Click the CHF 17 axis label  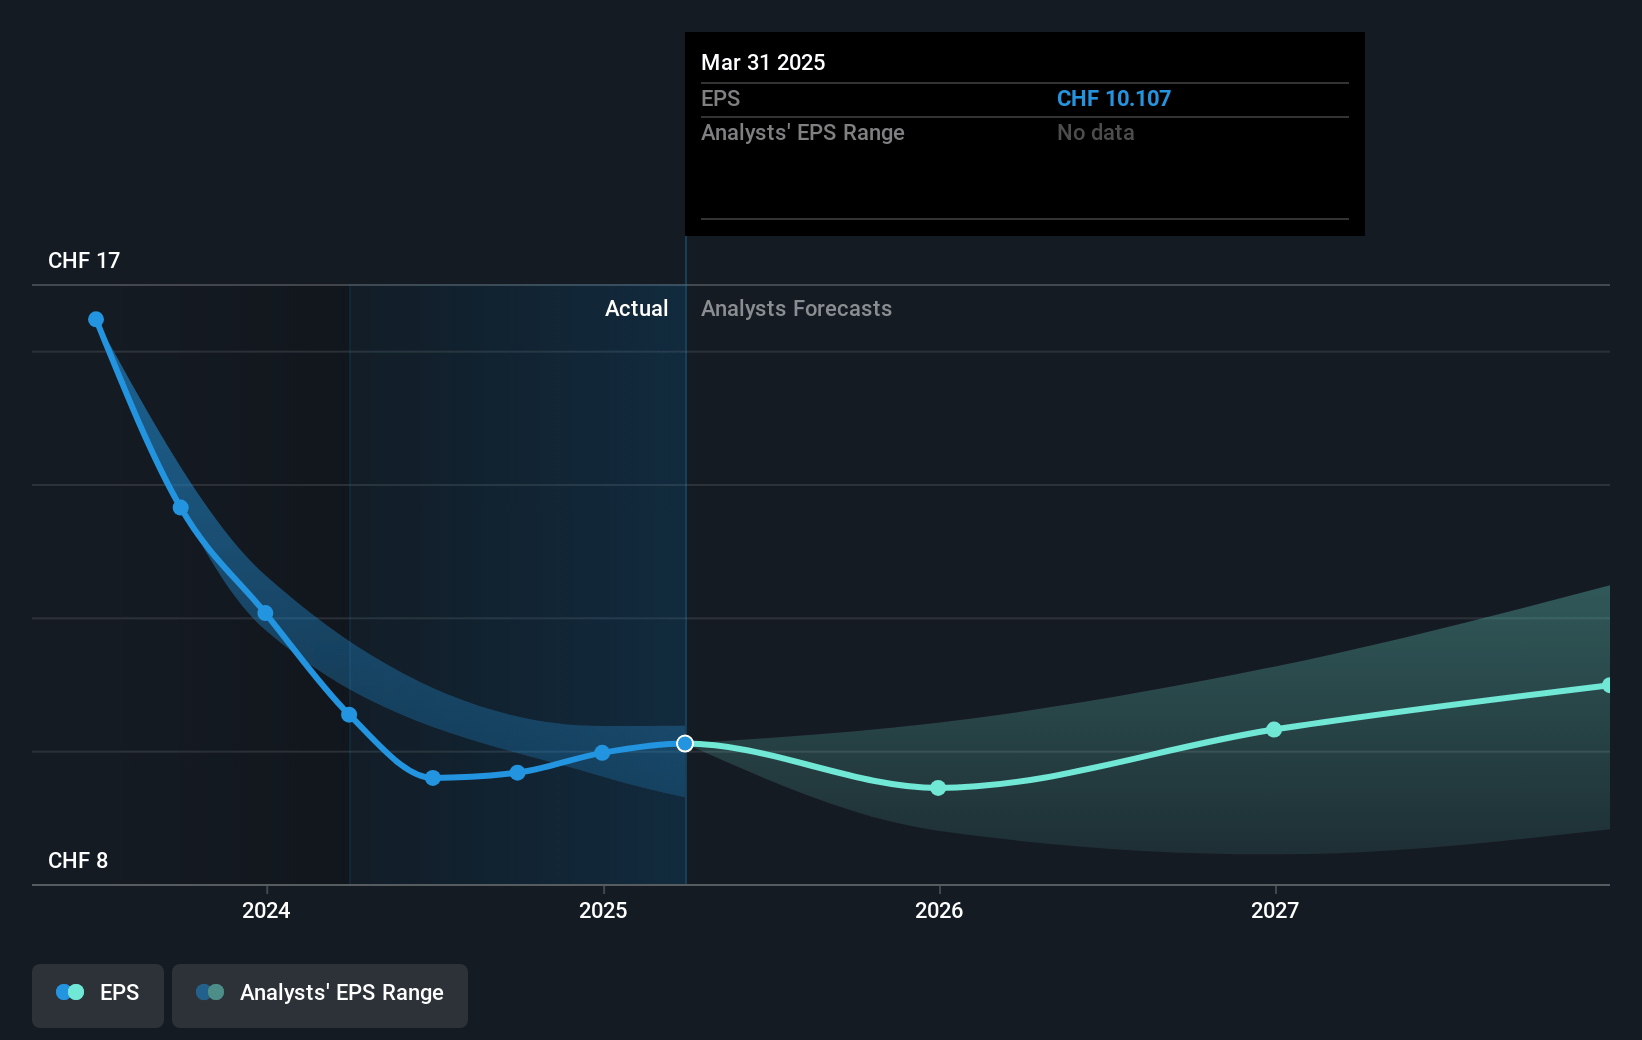click(x=84, y=260)
